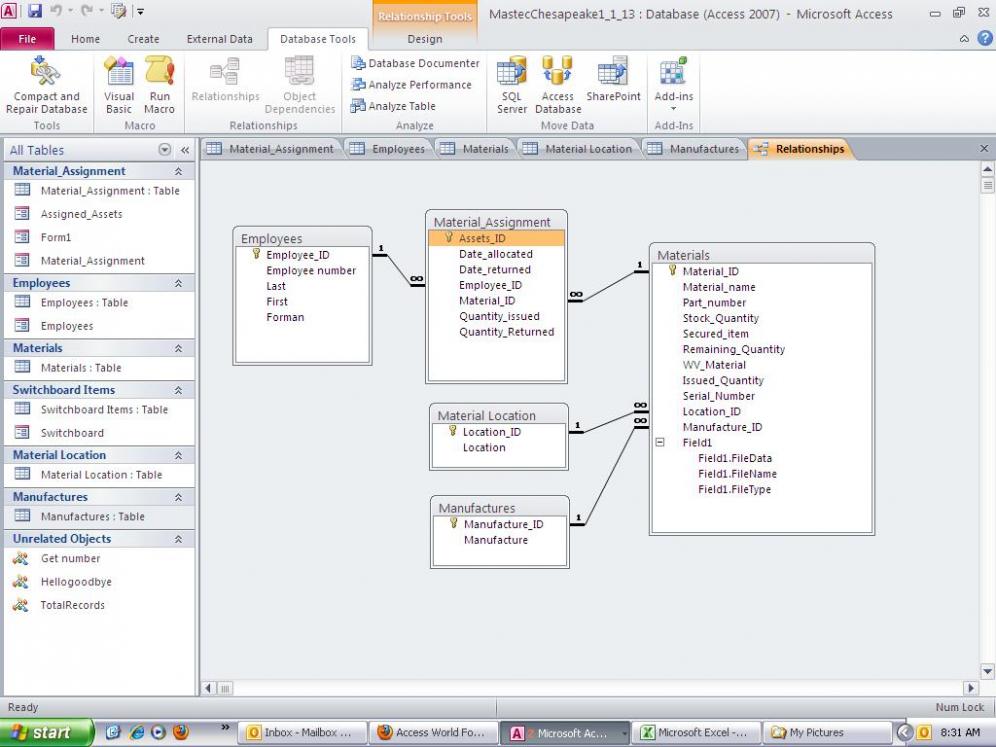Click the Windows start button

pos(46,732)
